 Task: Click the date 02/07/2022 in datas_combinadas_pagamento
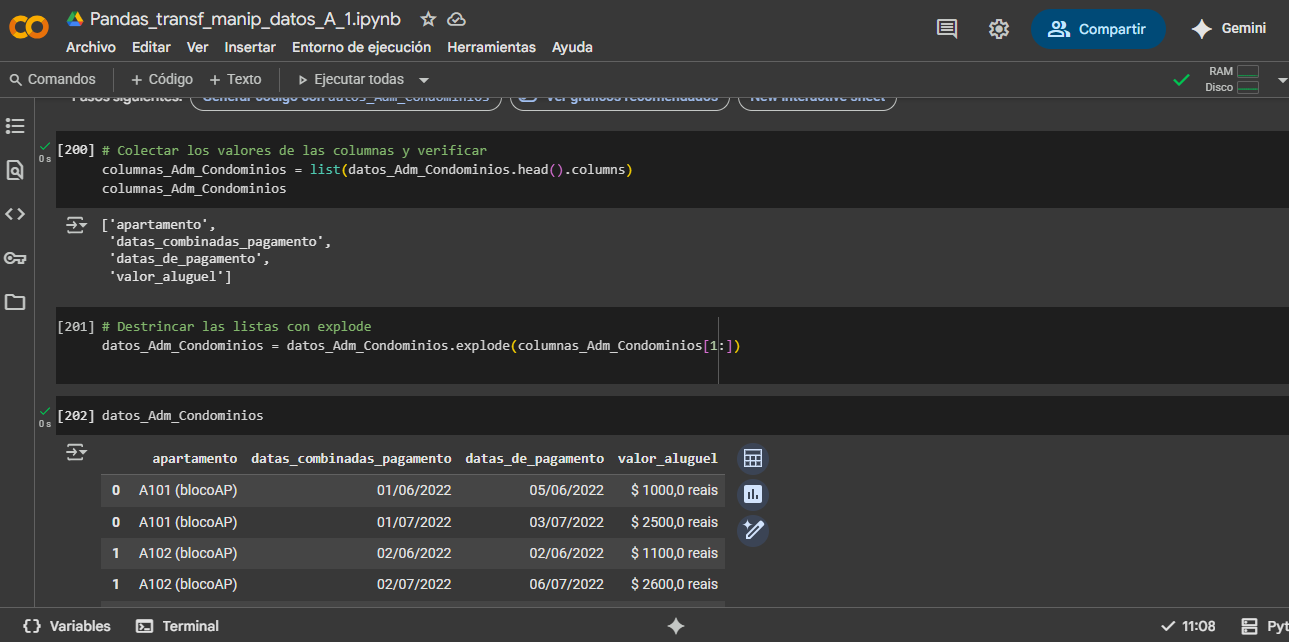pyautogui.click(x=414, y=584)
